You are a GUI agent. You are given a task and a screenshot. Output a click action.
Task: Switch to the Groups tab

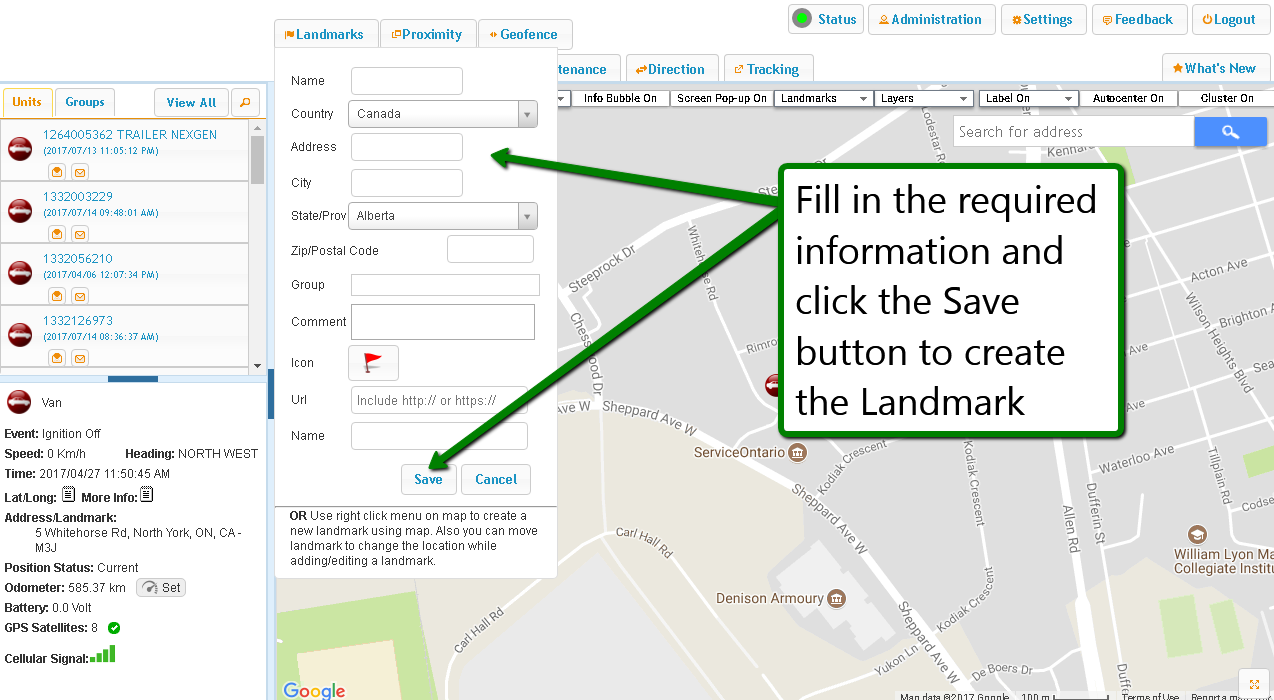tap(85, 102)
